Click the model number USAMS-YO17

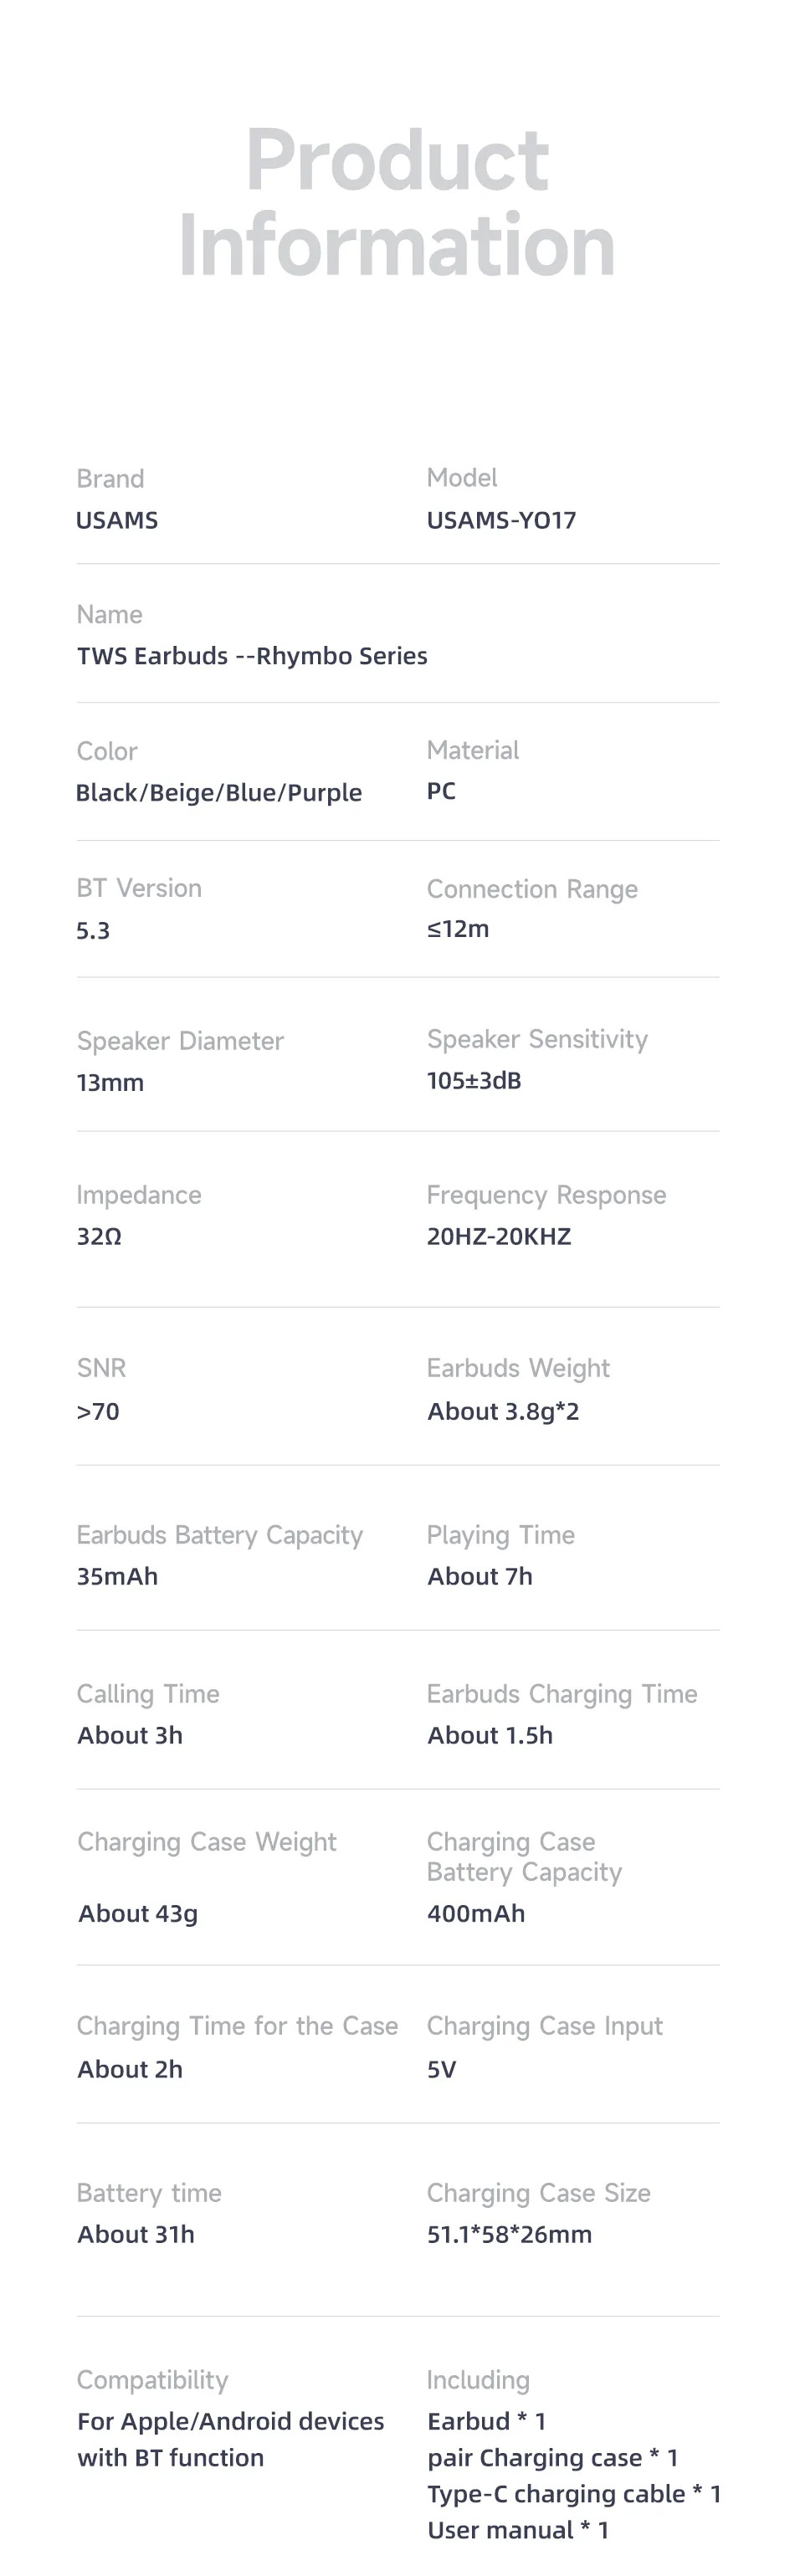pos(501,520)
